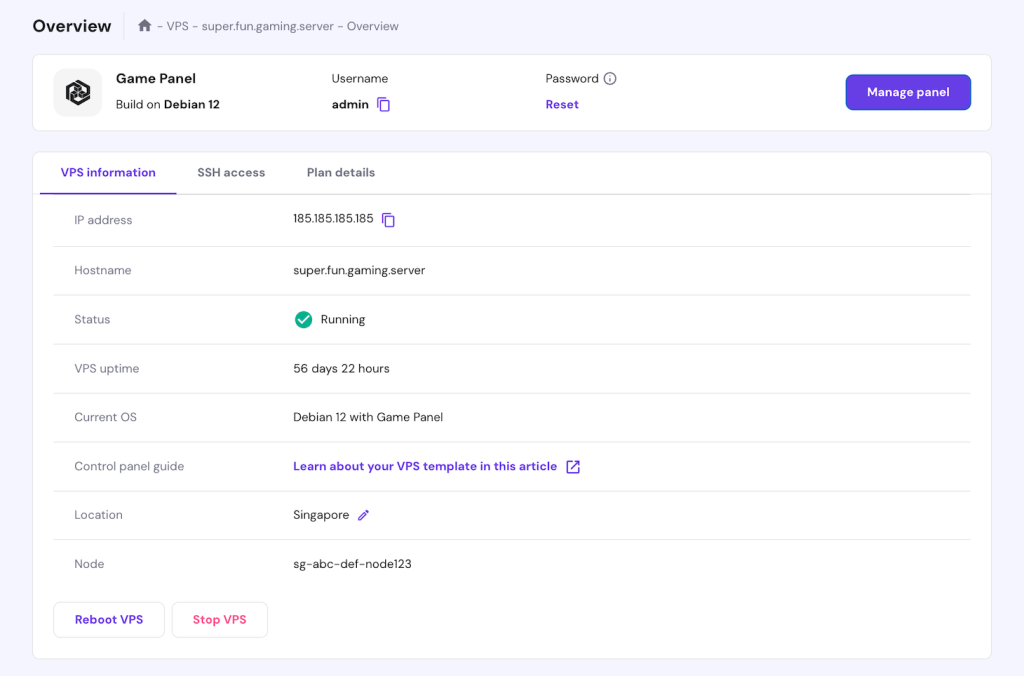The height and width of the screenshot is (676, 1024).
Task: Stop the VPS
Action: tap(219, 619)
